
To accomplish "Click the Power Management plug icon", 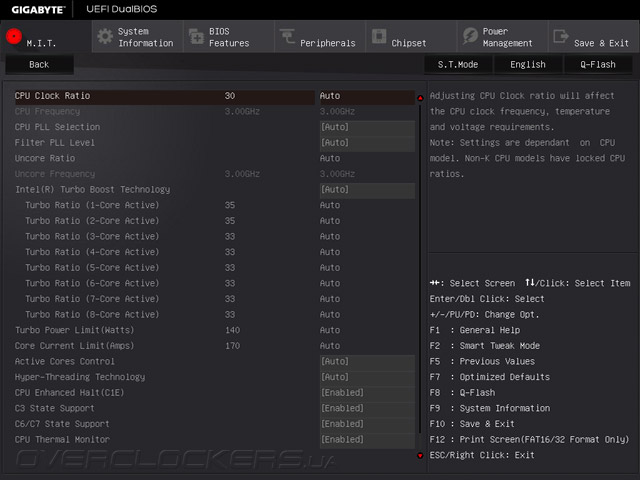I will pos(470,36).
